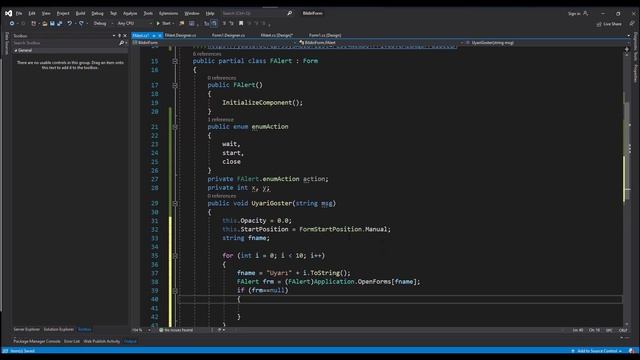The height and width of the screenshot is (360, 640).
Task: Switch to the Form1.cs [Design] tab
Action: 325,36
